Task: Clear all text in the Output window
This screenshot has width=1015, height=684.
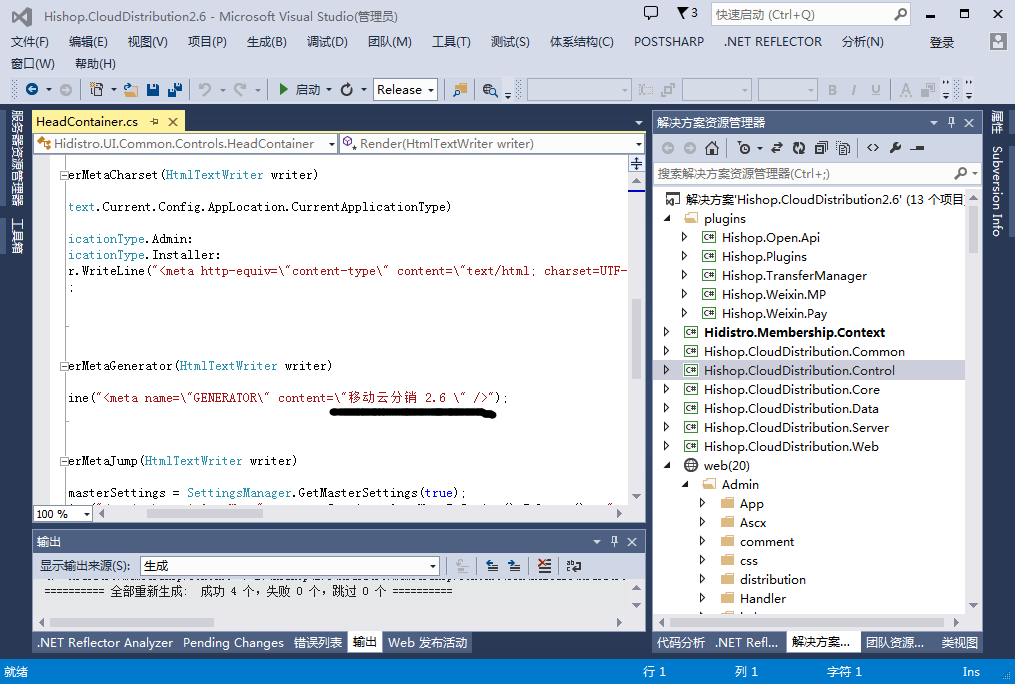Action: coord(544,566)
